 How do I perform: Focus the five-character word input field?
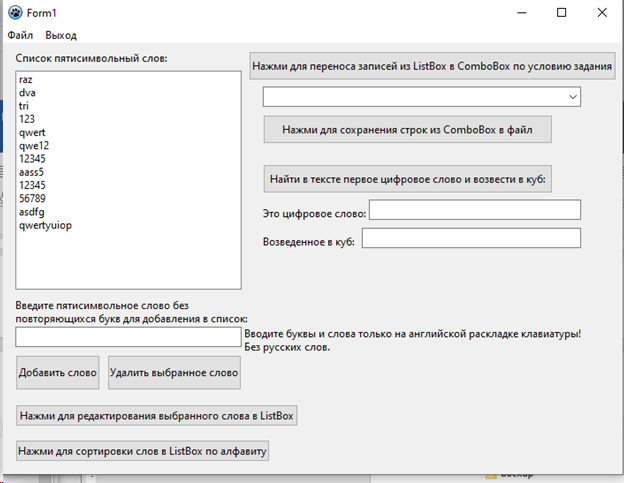(128, 337)
